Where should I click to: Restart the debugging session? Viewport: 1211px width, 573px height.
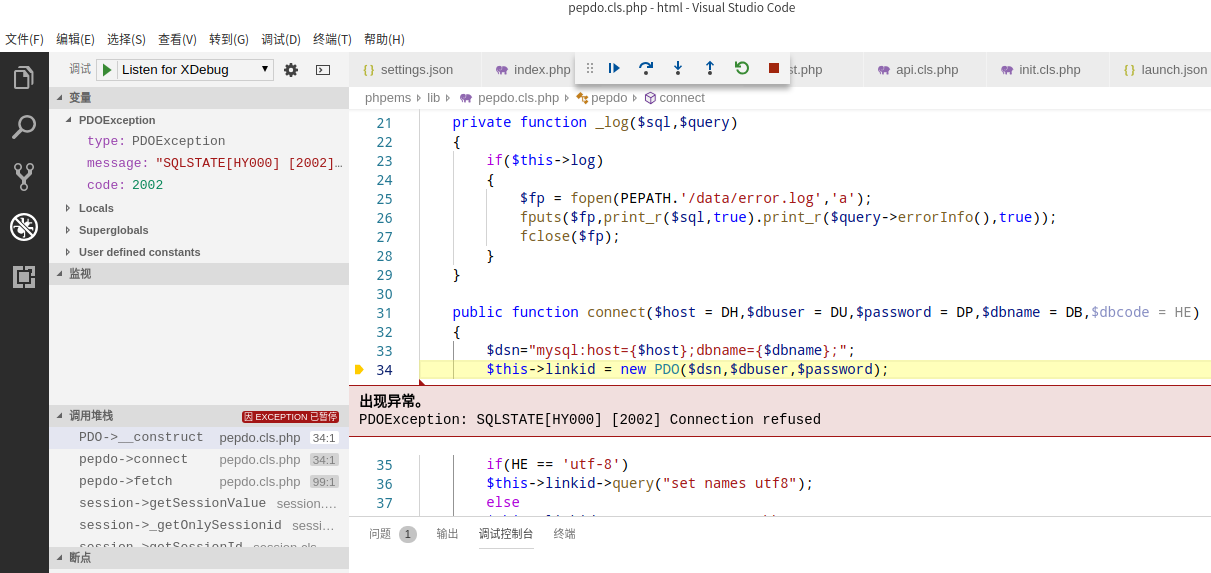(741, 68)
